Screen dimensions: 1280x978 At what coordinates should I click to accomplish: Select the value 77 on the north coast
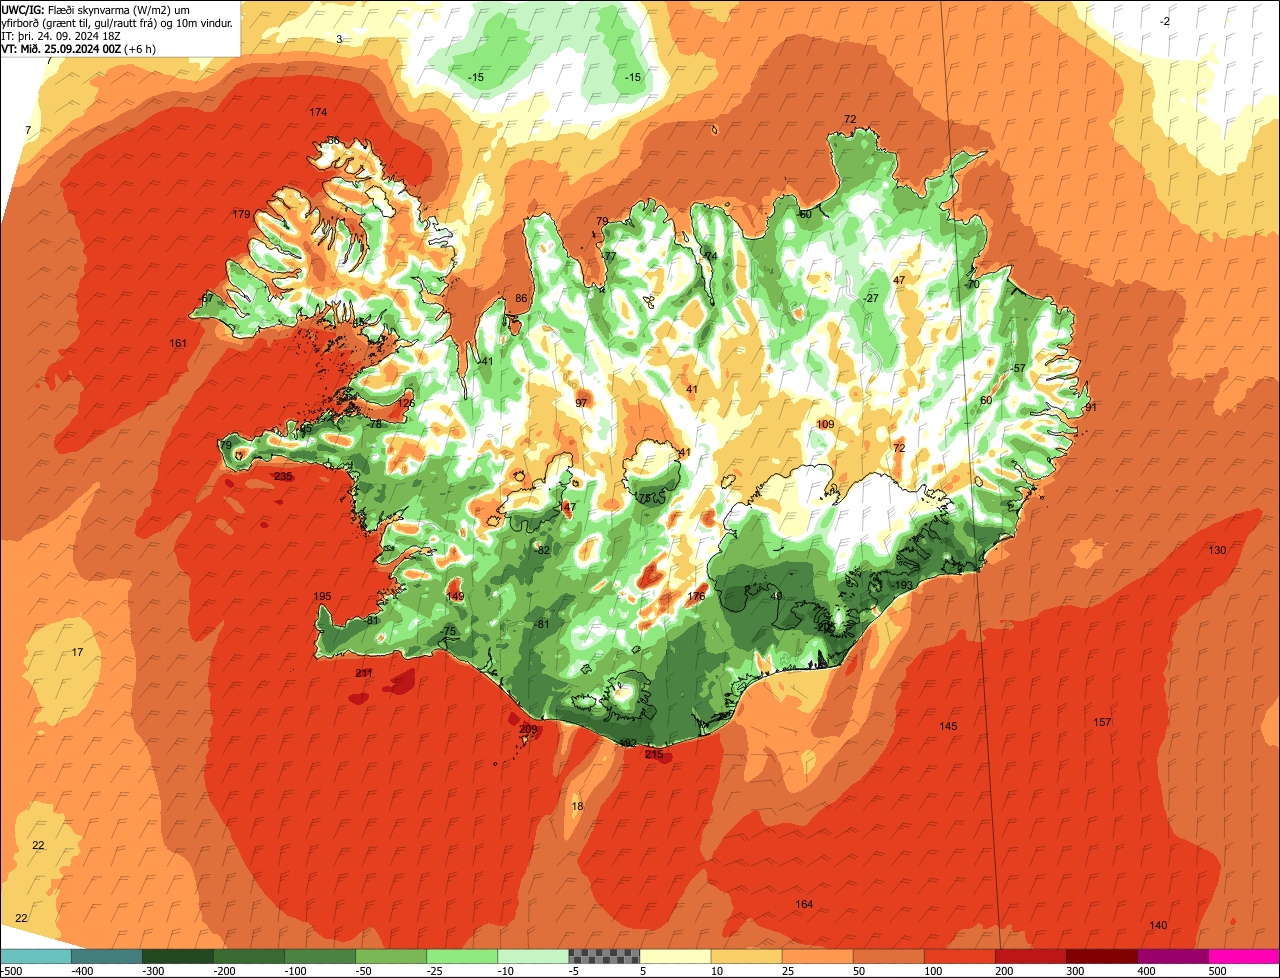point(610,256)
